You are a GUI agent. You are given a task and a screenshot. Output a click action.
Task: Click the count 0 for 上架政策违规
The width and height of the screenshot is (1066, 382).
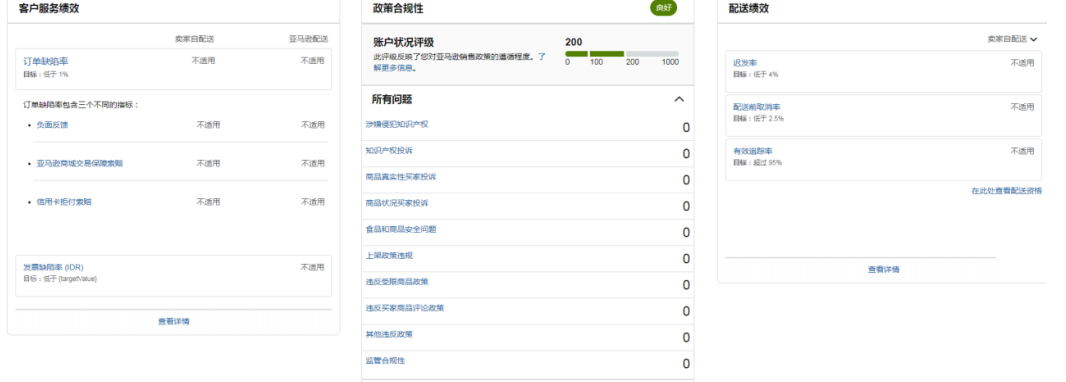[686, 259]
